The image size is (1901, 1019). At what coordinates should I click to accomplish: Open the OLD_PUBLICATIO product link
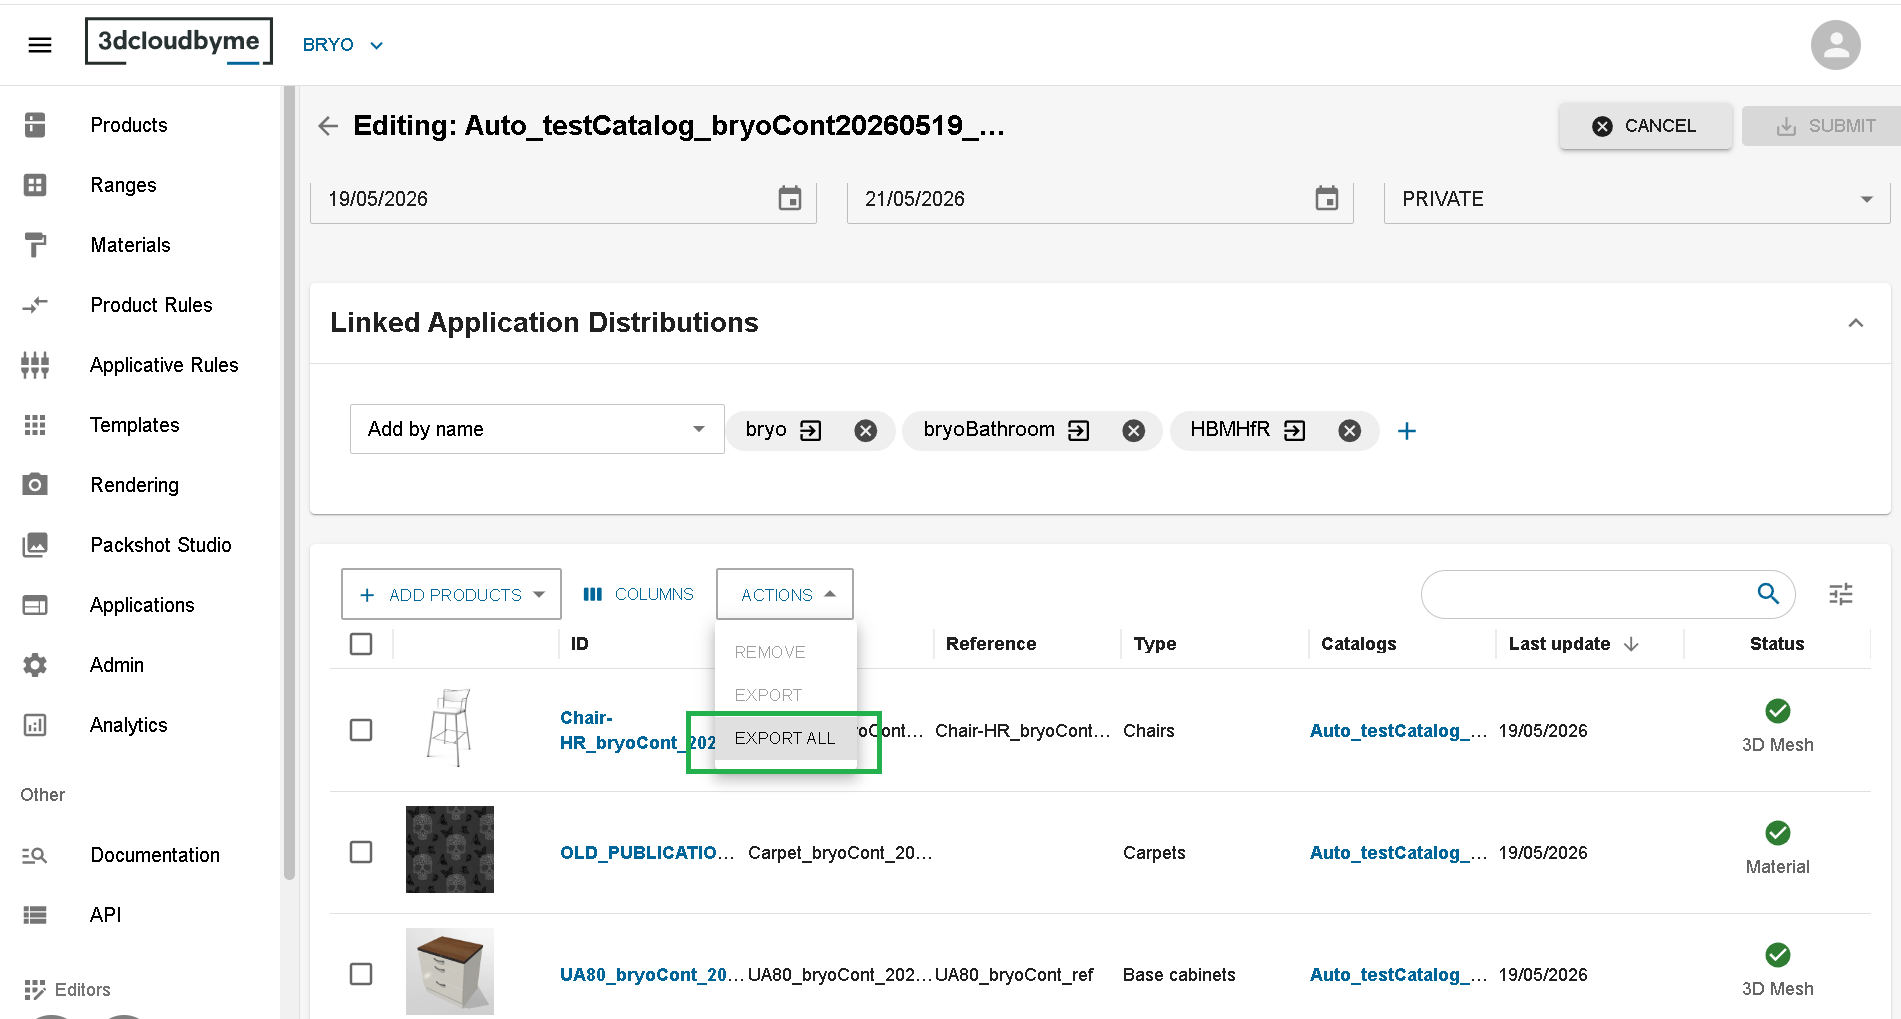[x=647, y=853]
